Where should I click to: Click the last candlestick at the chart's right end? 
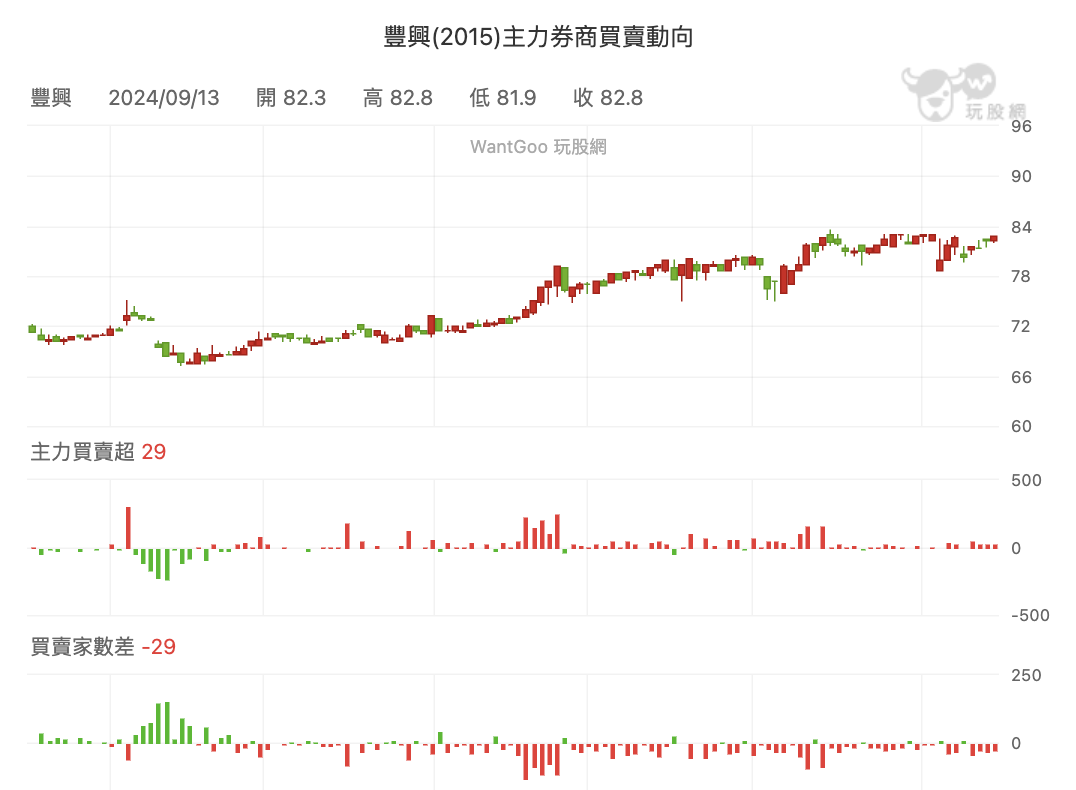coord(994,238)
